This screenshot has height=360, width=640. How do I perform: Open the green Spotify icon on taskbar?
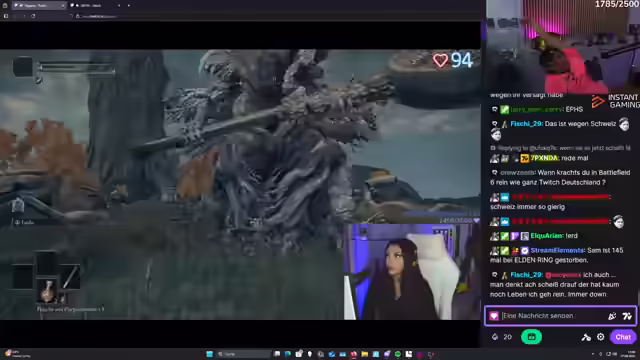tap(398, 354)
